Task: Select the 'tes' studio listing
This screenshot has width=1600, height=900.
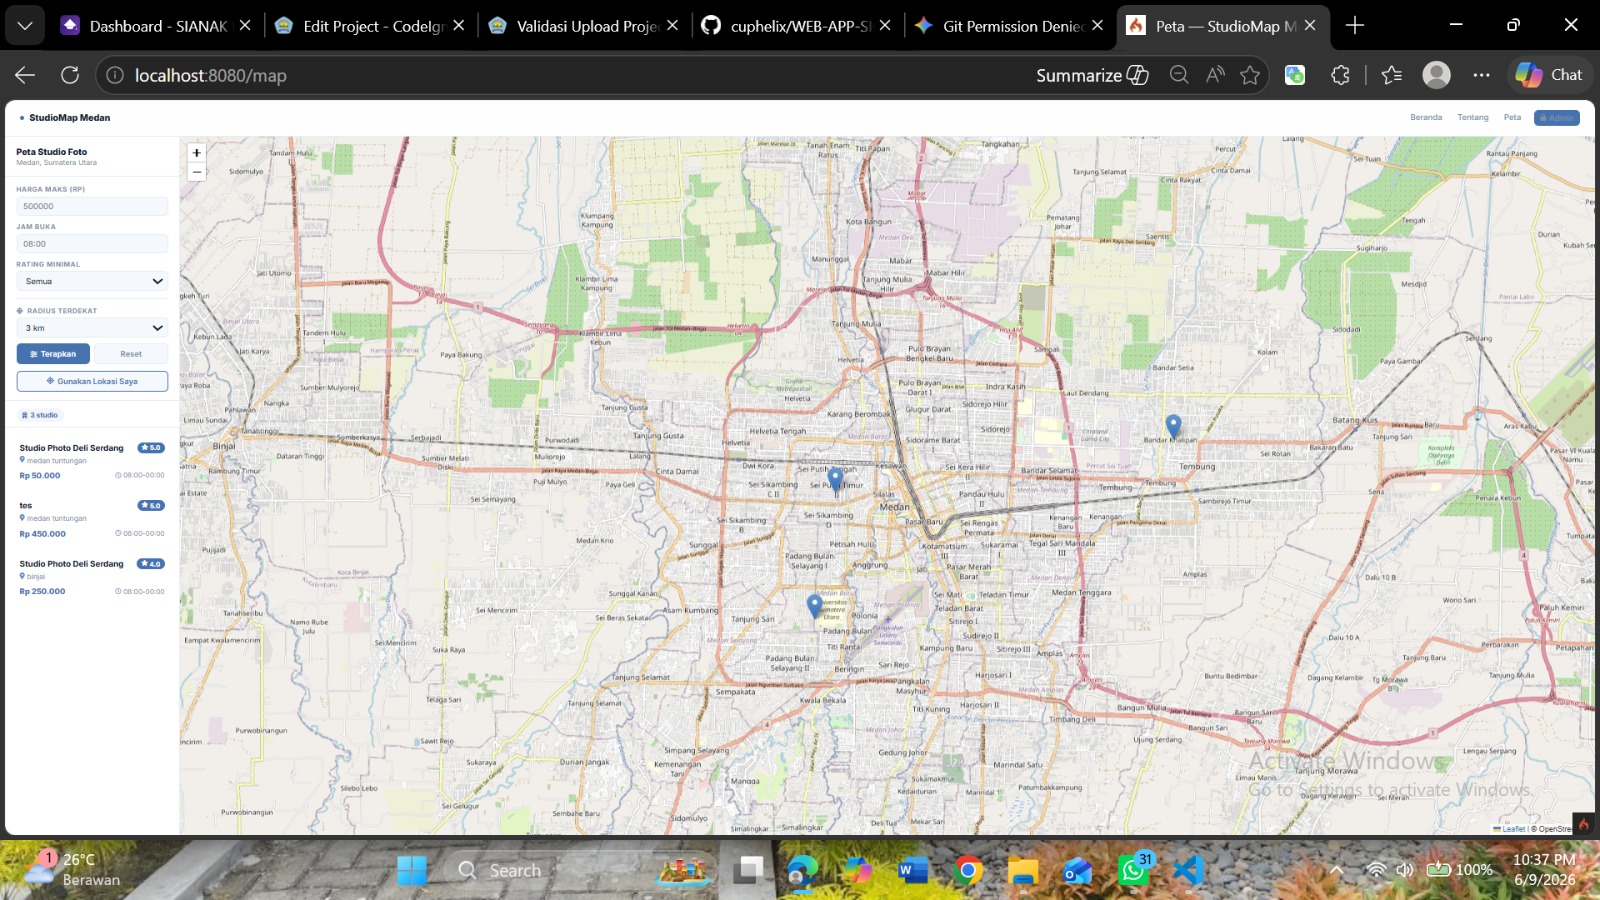Action: [92, 519]
